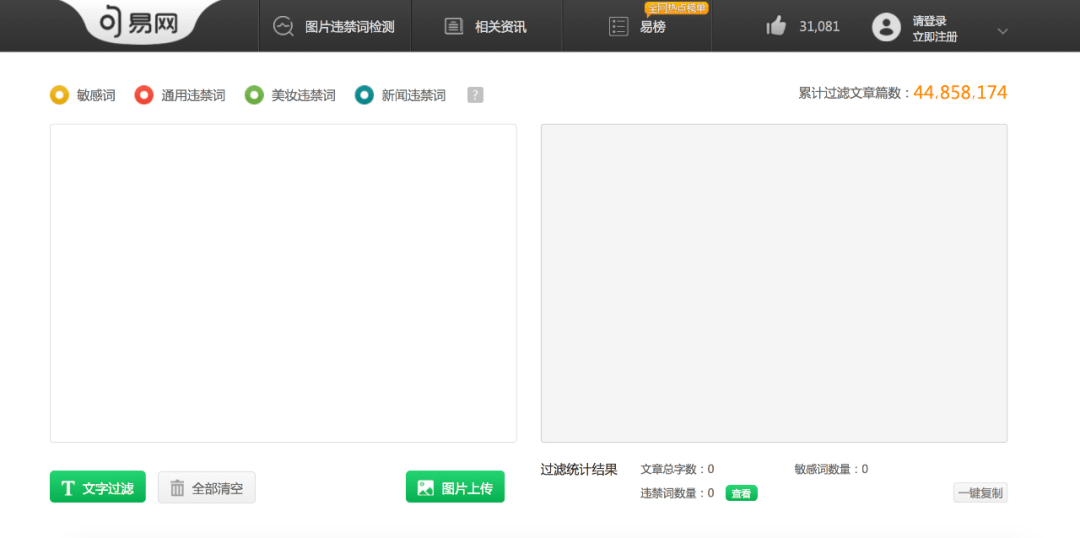Select the 美妆违禁词 radio option
The width and height of the screenshot is (1080, 538).
point(254,95)
